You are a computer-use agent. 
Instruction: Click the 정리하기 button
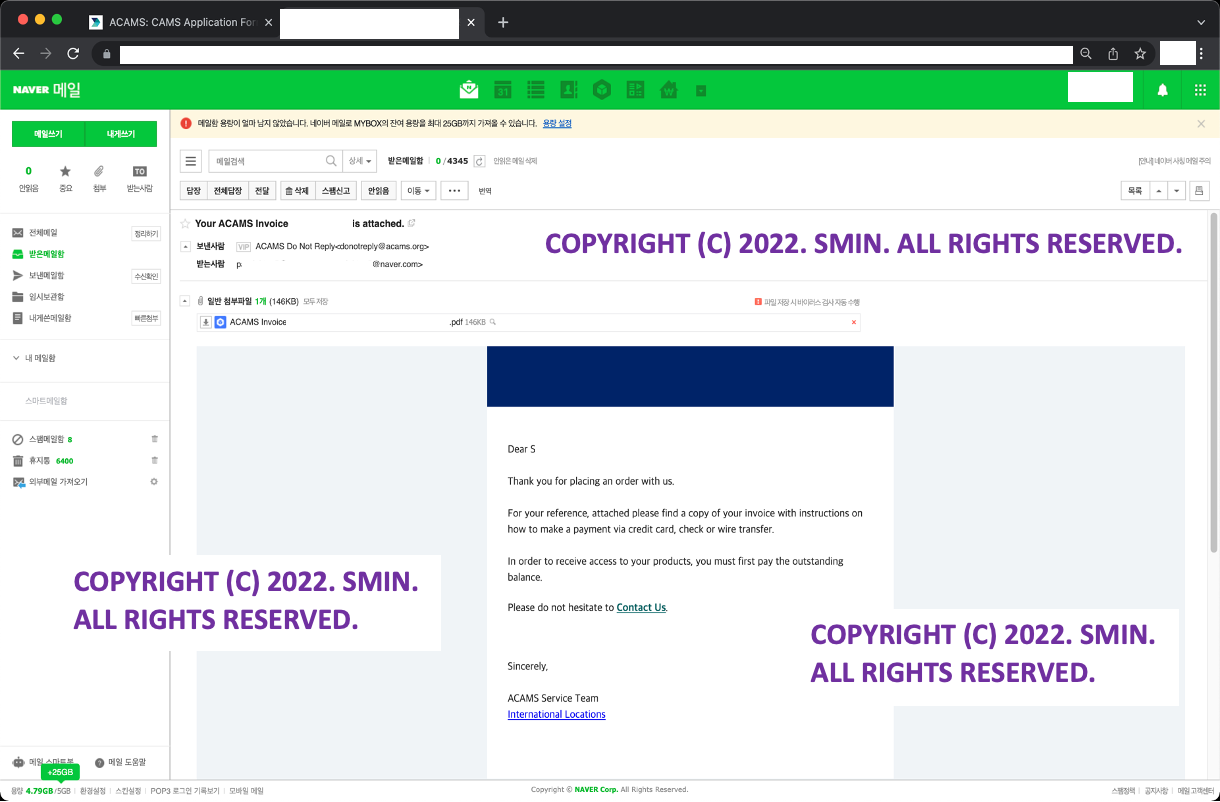pos(146,234)
